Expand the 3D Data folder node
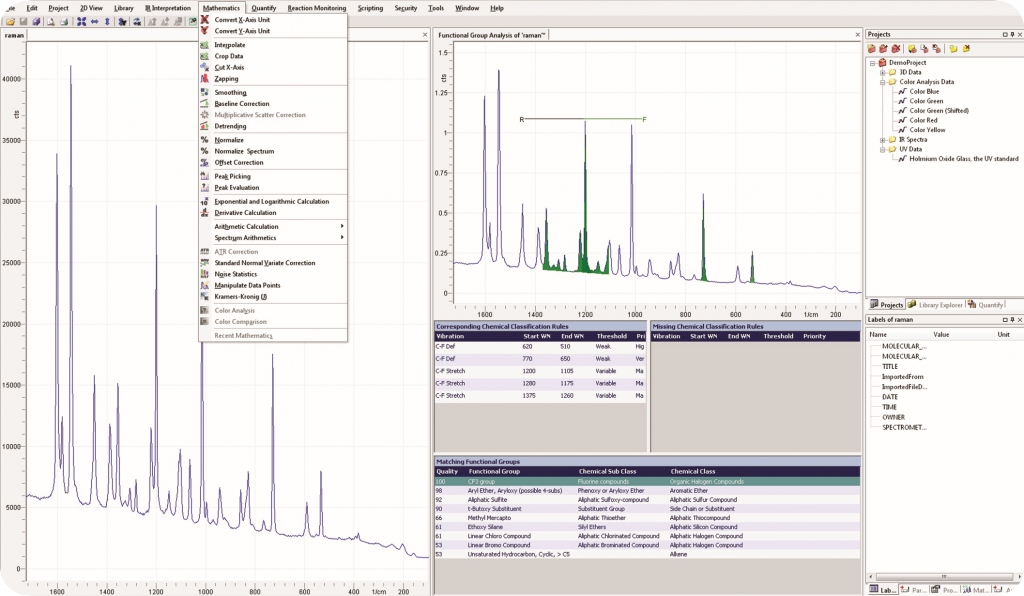 click(x=882, y=72)
